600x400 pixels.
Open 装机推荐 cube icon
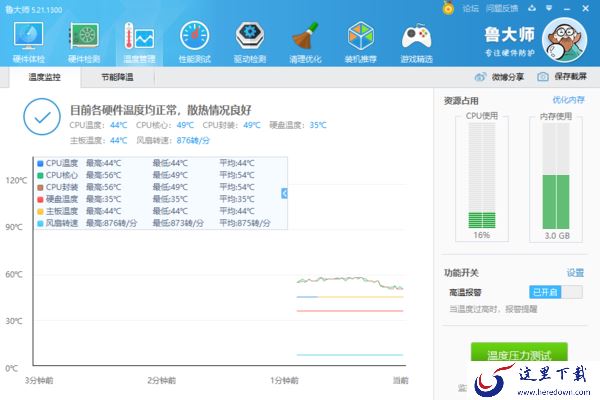point(360,42)
